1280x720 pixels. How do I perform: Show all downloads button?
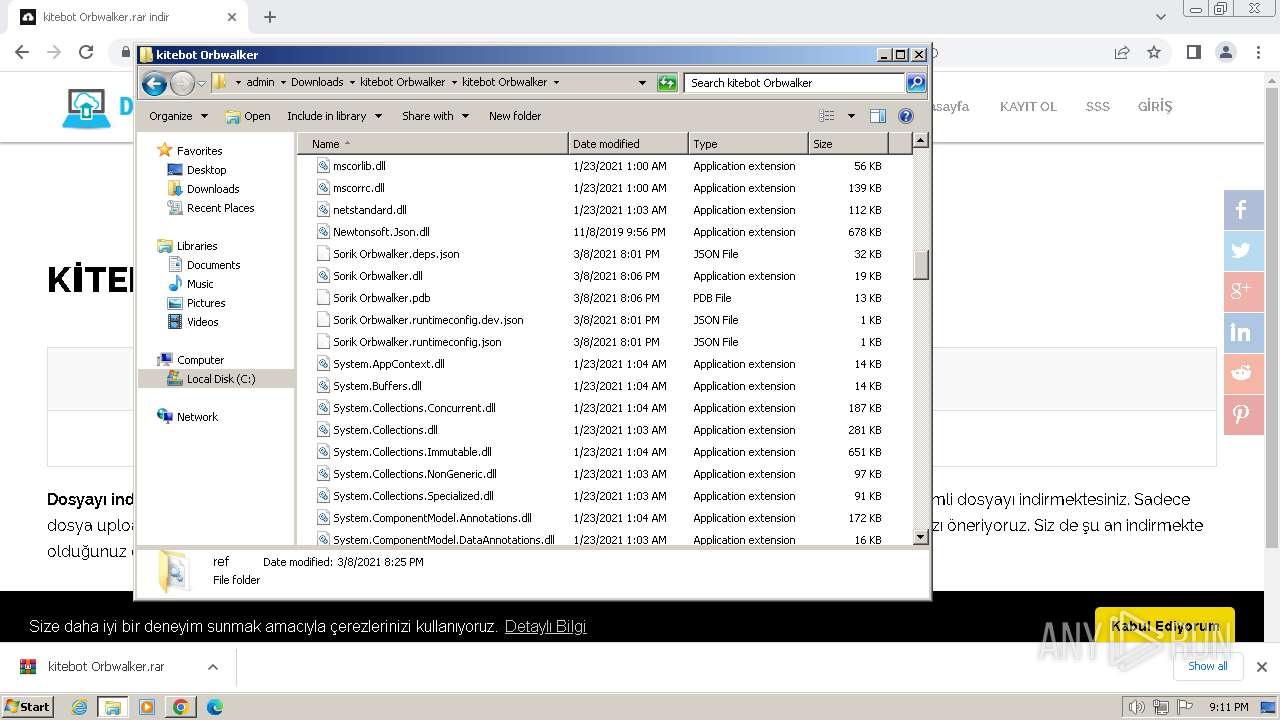point(1208,666)
